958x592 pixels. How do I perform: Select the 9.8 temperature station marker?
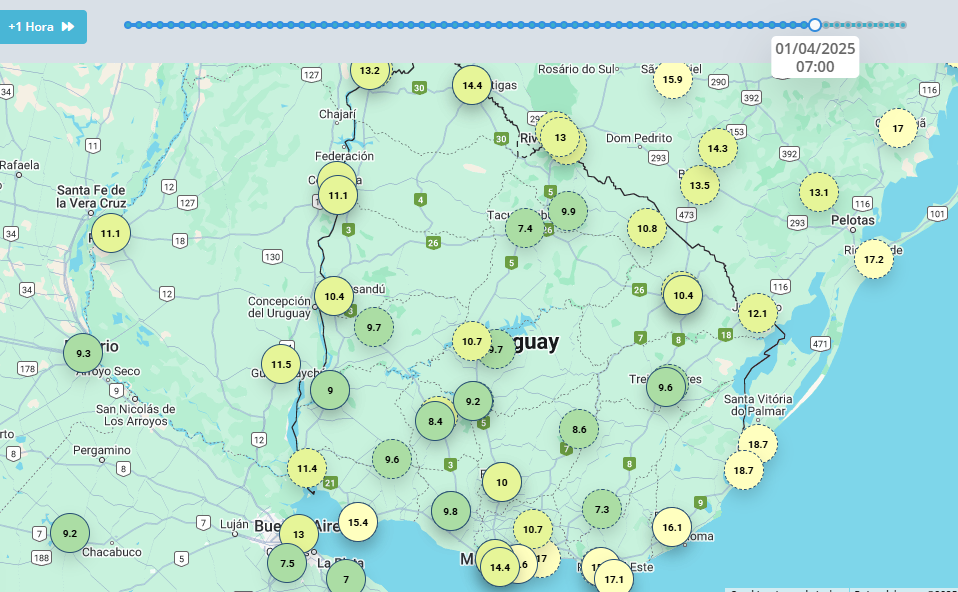450,511
